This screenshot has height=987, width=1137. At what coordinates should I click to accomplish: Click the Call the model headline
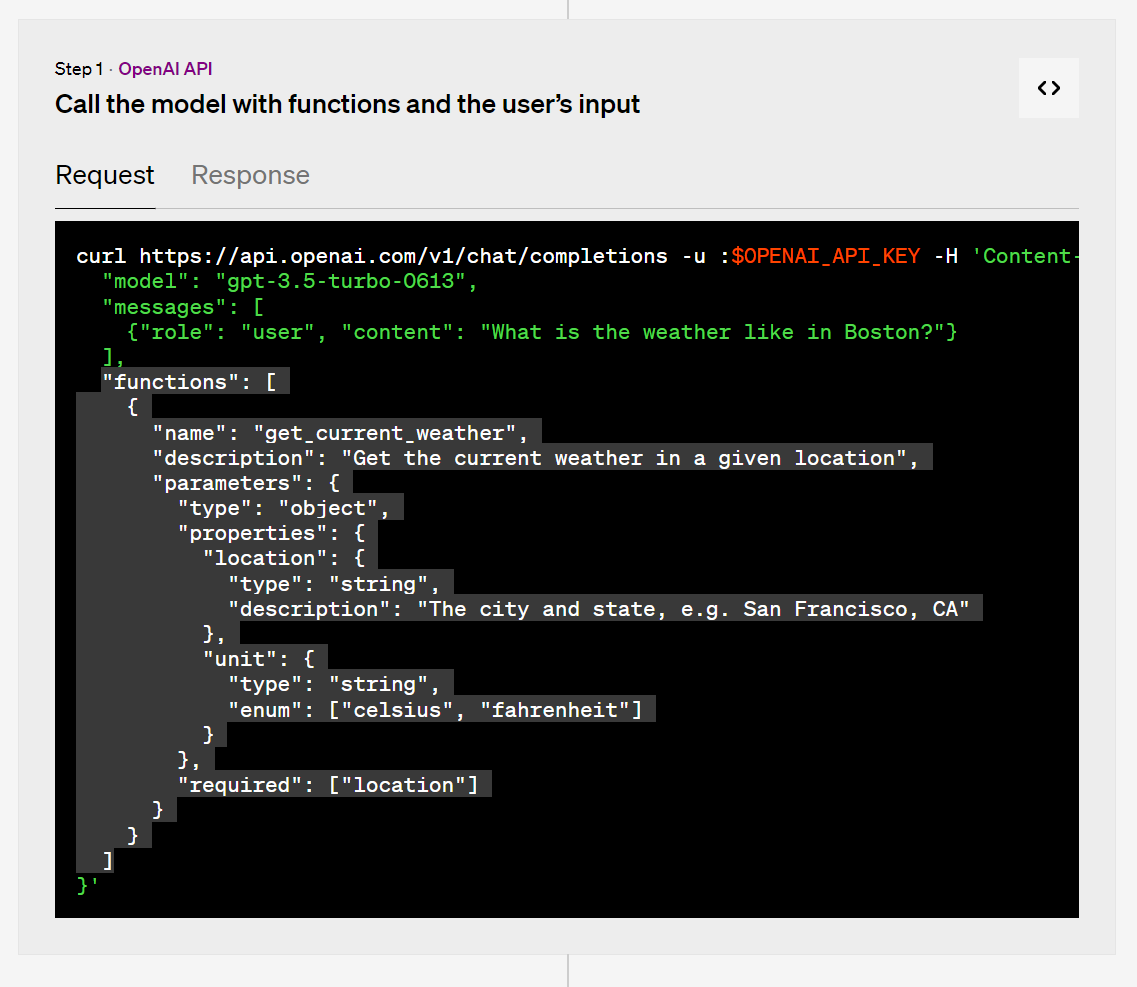[x=347, y=104]
